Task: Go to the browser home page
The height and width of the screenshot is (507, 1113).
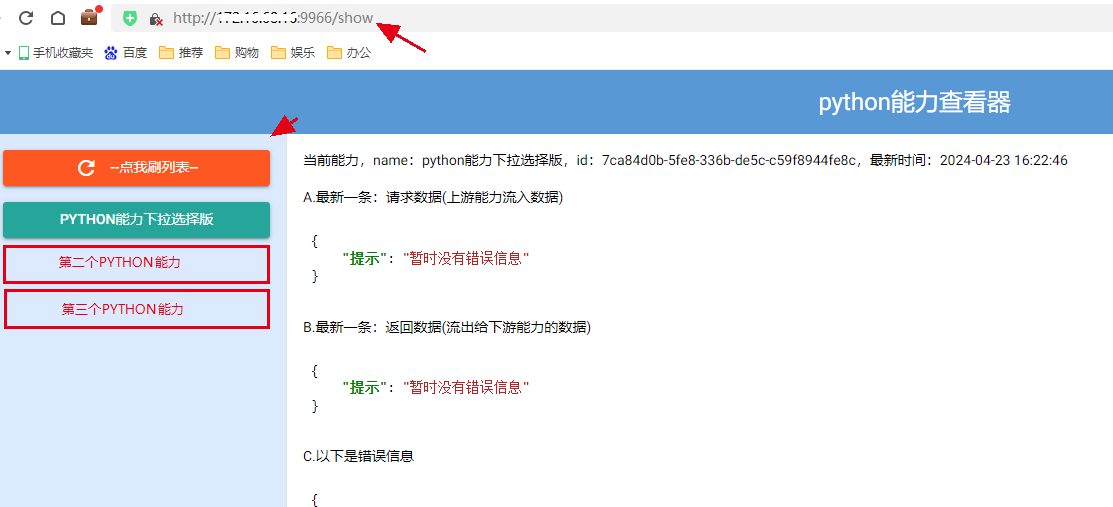Action: (x=58, y=18)
